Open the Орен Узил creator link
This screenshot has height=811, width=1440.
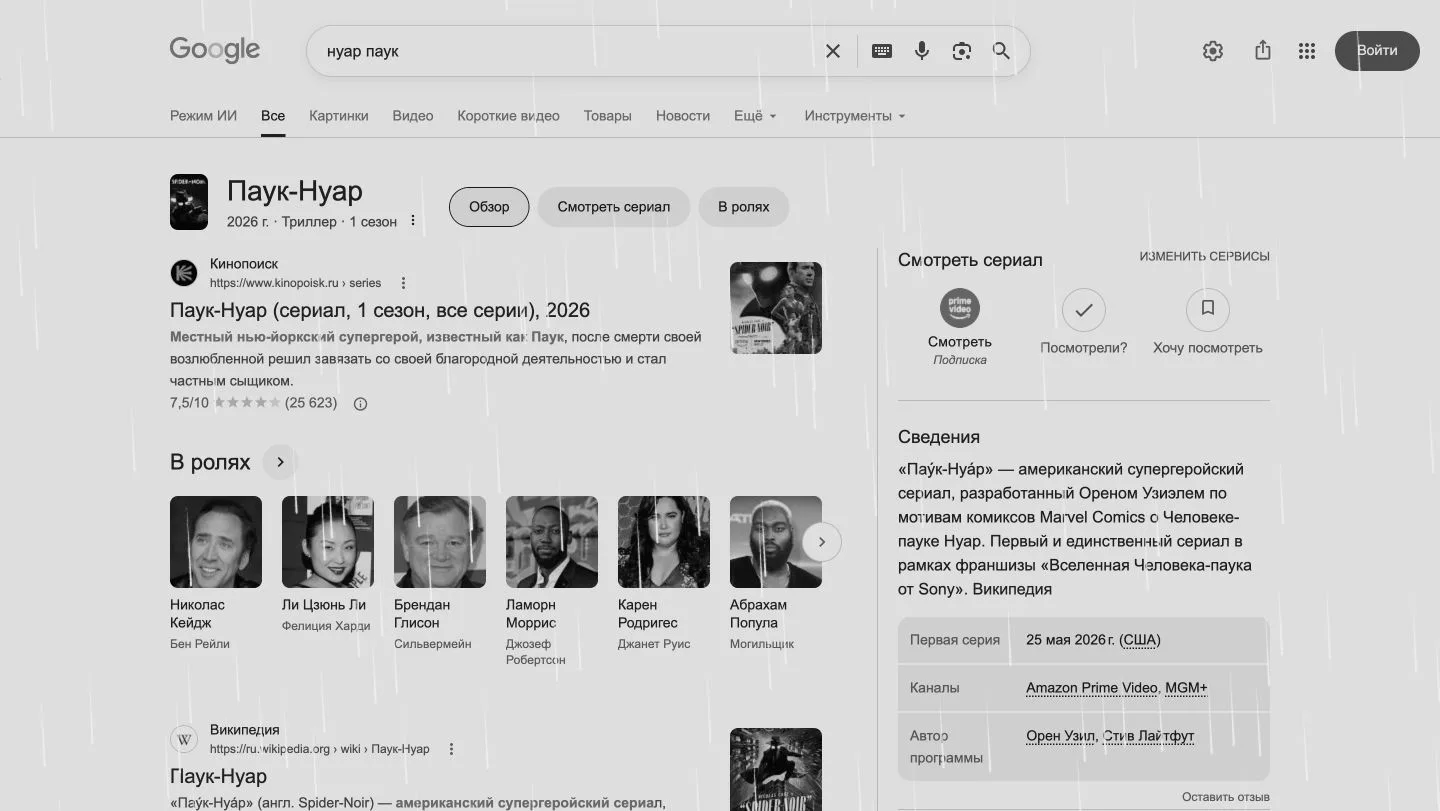(x=1060, y=736)
